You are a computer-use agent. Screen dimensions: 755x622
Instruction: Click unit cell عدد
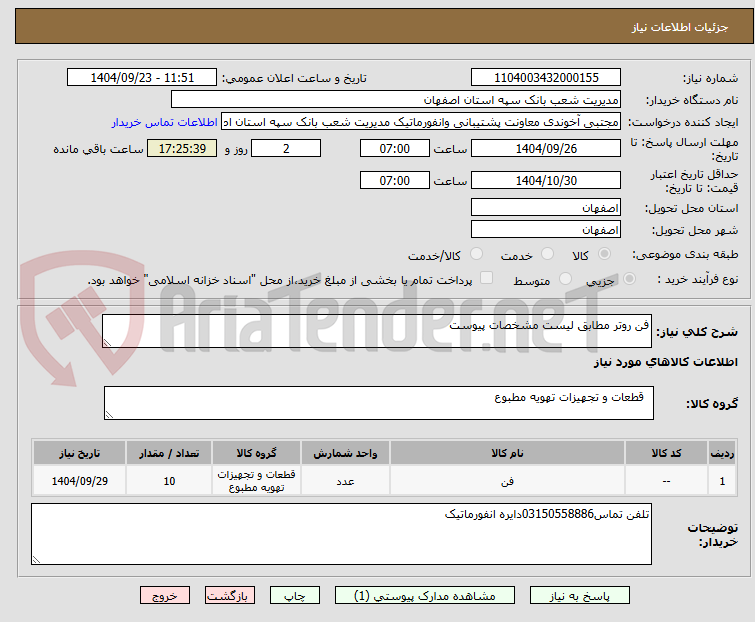(x=345, y=480)
